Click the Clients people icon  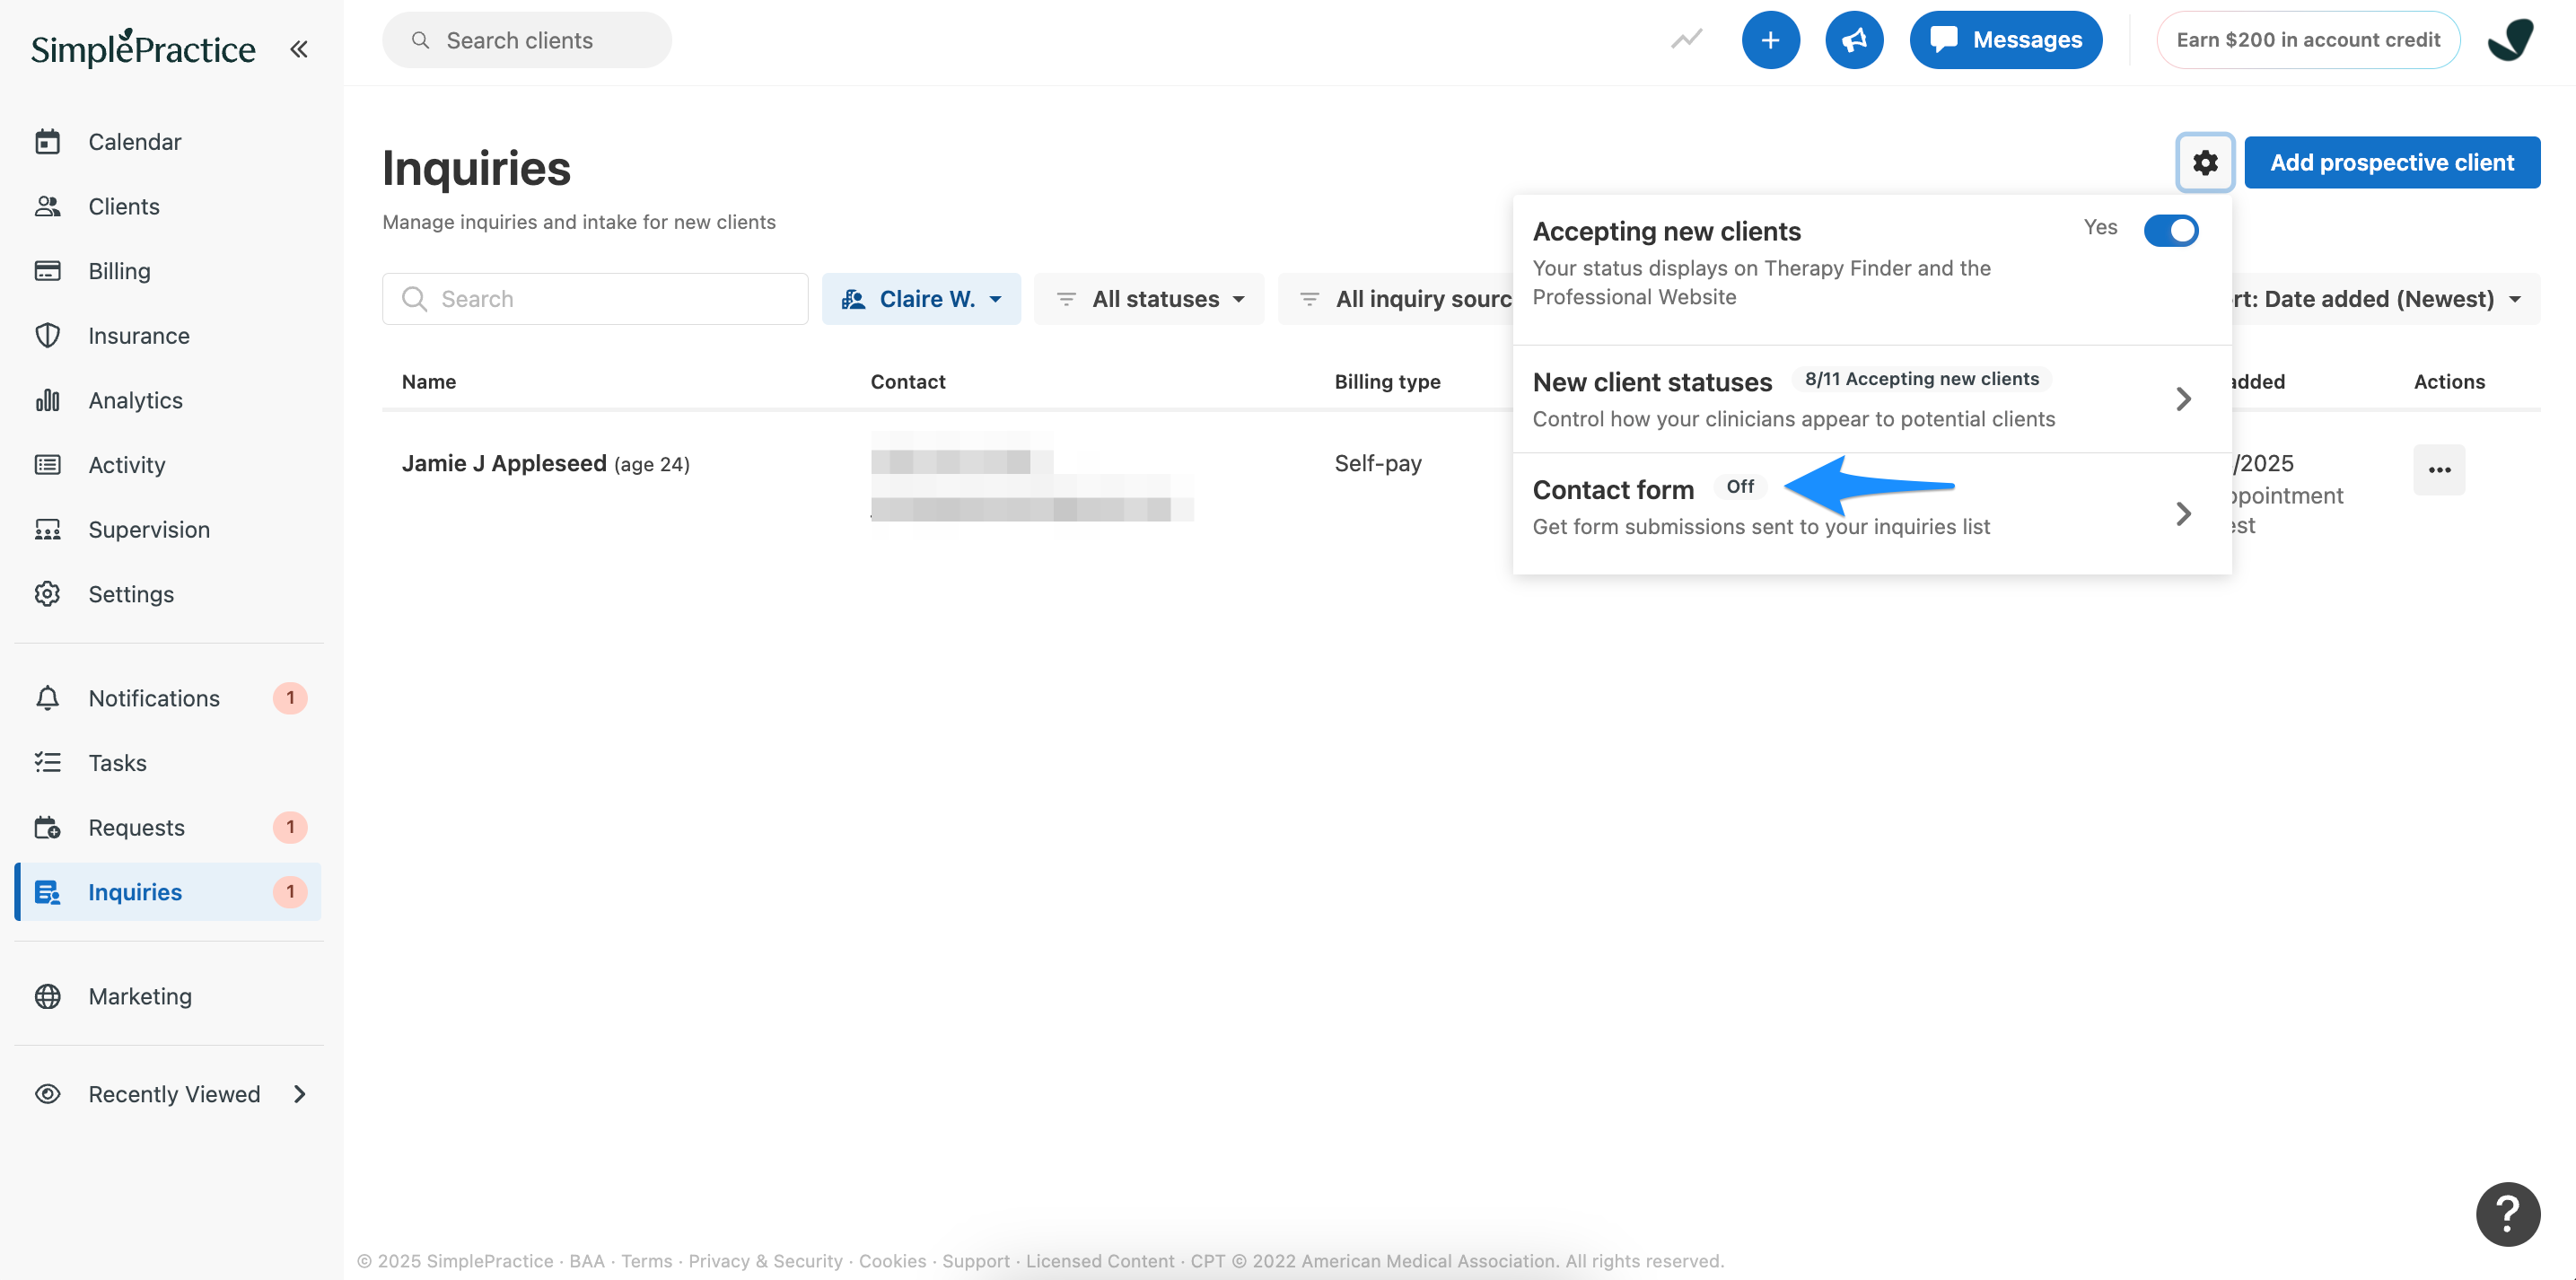tap(47, 206)
